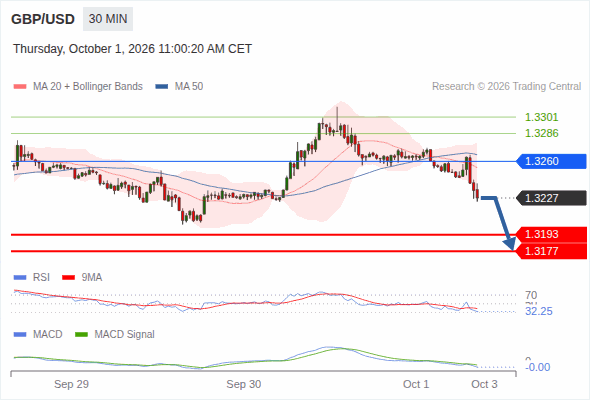Click the pink MA 20 Bollinger legend swatch
This screenshot has width=590, height=400.
click(20, 87)
